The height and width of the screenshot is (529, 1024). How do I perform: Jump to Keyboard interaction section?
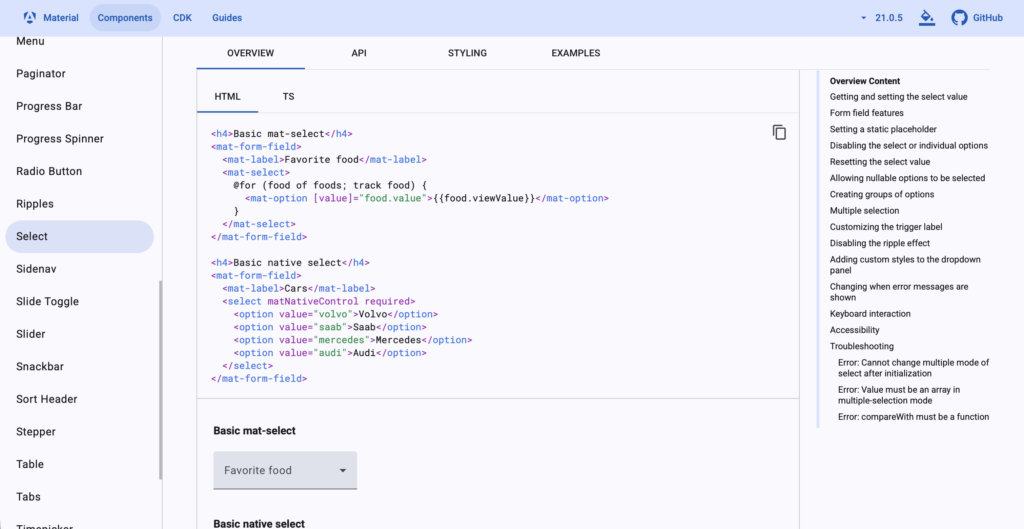tap(869, 314)
